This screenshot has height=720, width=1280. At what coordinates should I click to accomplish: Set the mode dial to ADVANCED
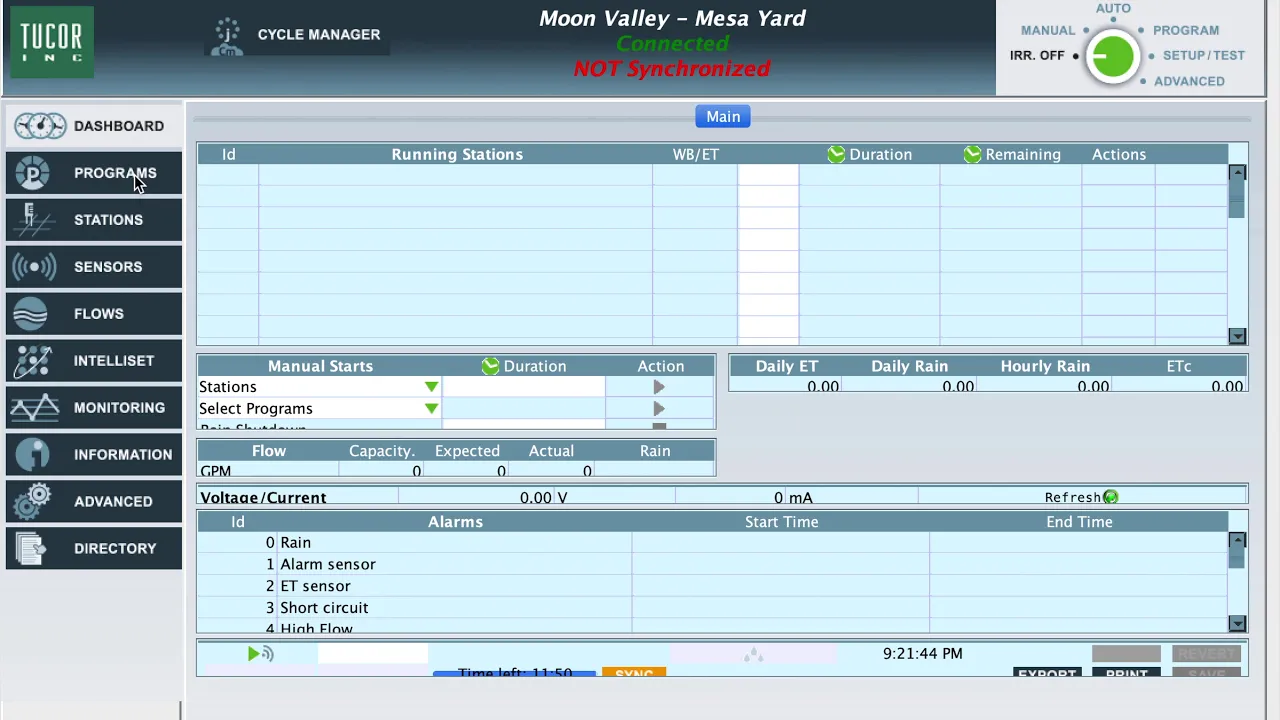1189,81
